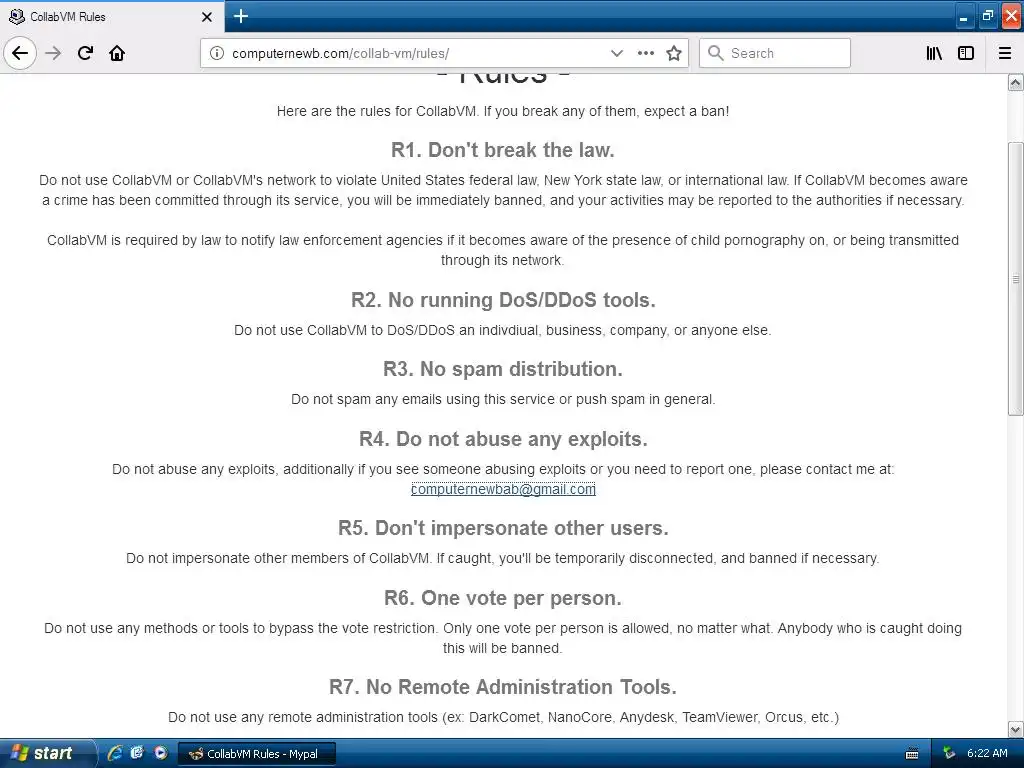Open the computernewbab@gmail.com email link
The height and width of the screenshot is (768, 1024).
503,489
